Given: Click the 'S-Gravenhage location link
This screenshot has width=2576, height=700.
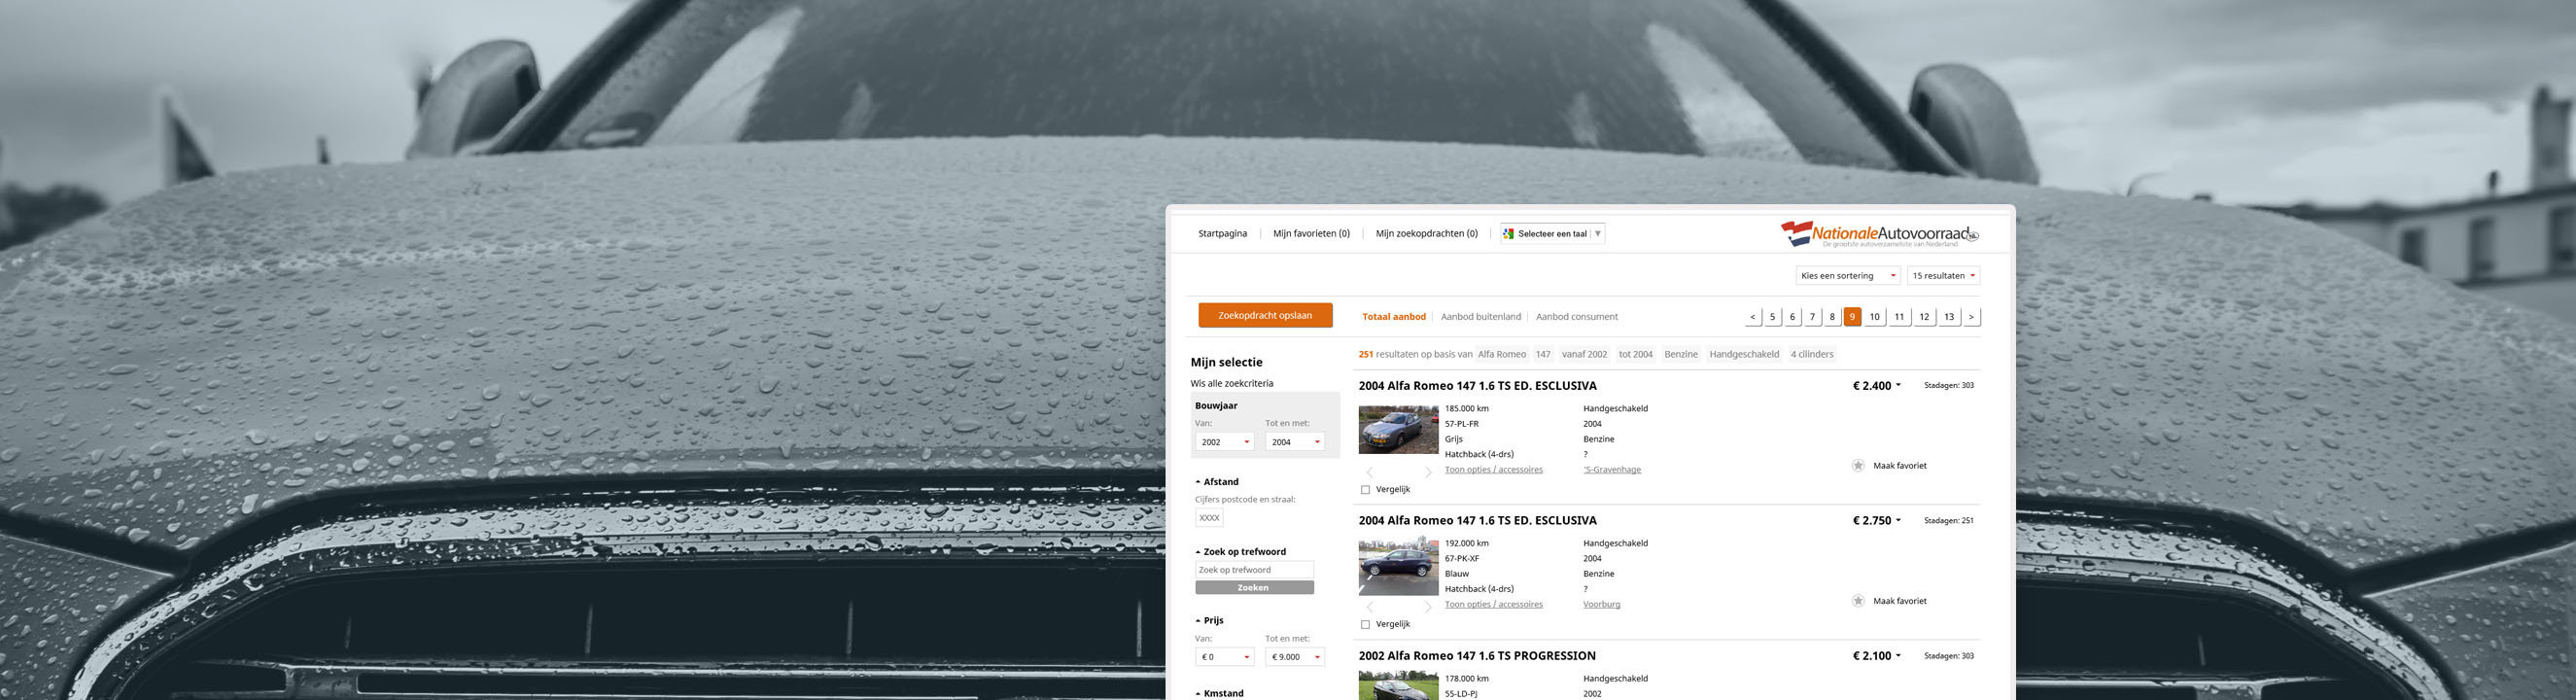Looking at the screenshot, I should tap(1612, 470).
